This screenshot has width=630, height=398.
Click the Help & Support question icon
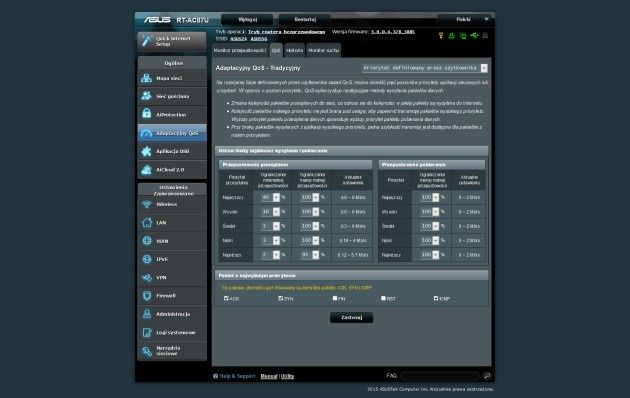coord(215,376)
